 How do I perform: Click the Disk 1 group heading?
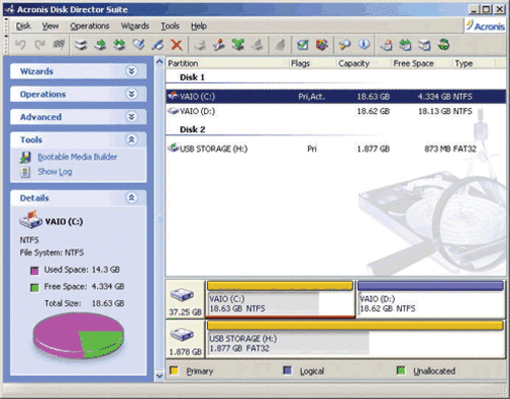pos(192,77)
